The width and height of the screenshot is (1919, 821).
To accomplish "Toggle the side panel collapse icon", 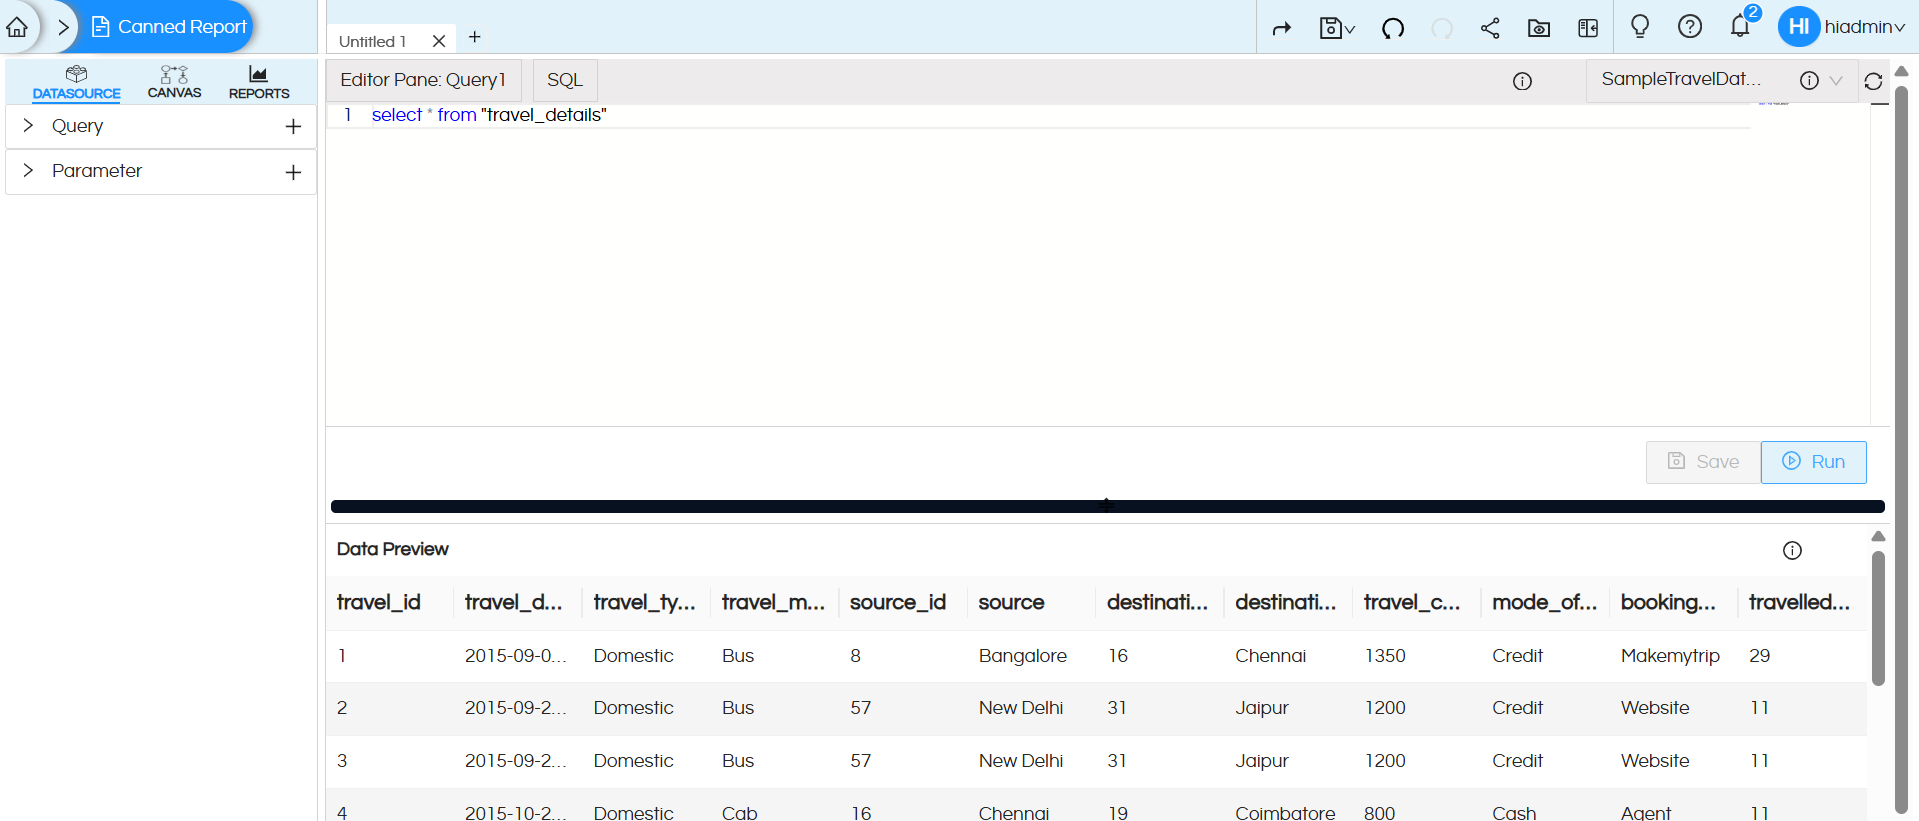I will (x=1588, y=28).
